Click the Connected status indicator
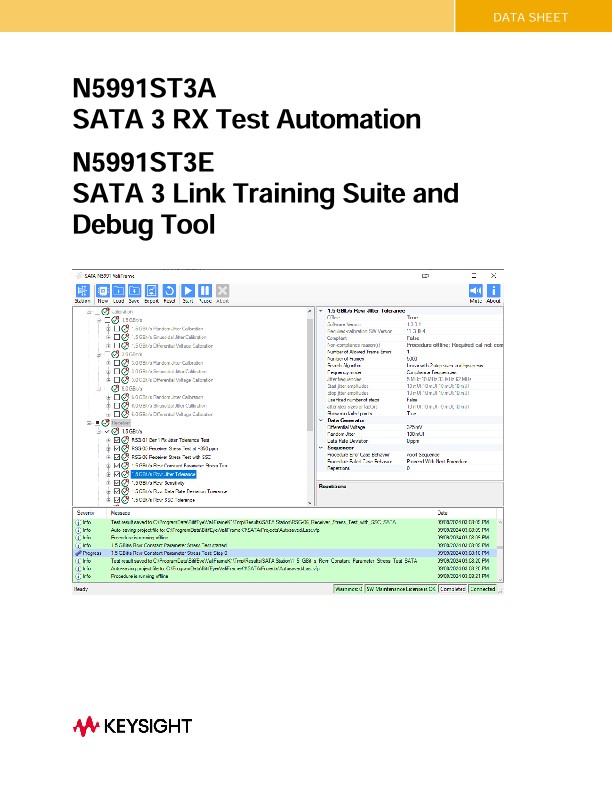Image resolution: width=612 pixels, height=792 pixels. click(483, 589)
